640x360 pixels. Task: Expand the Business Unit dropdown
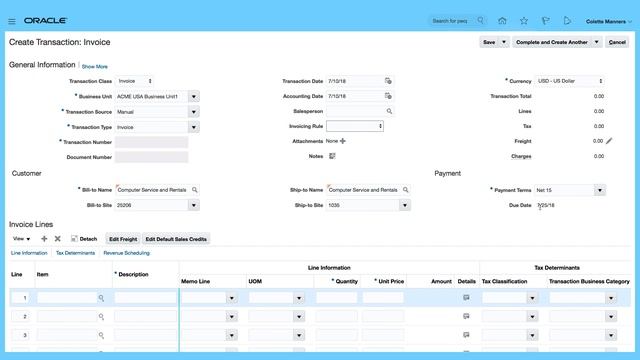click(194, 97)
